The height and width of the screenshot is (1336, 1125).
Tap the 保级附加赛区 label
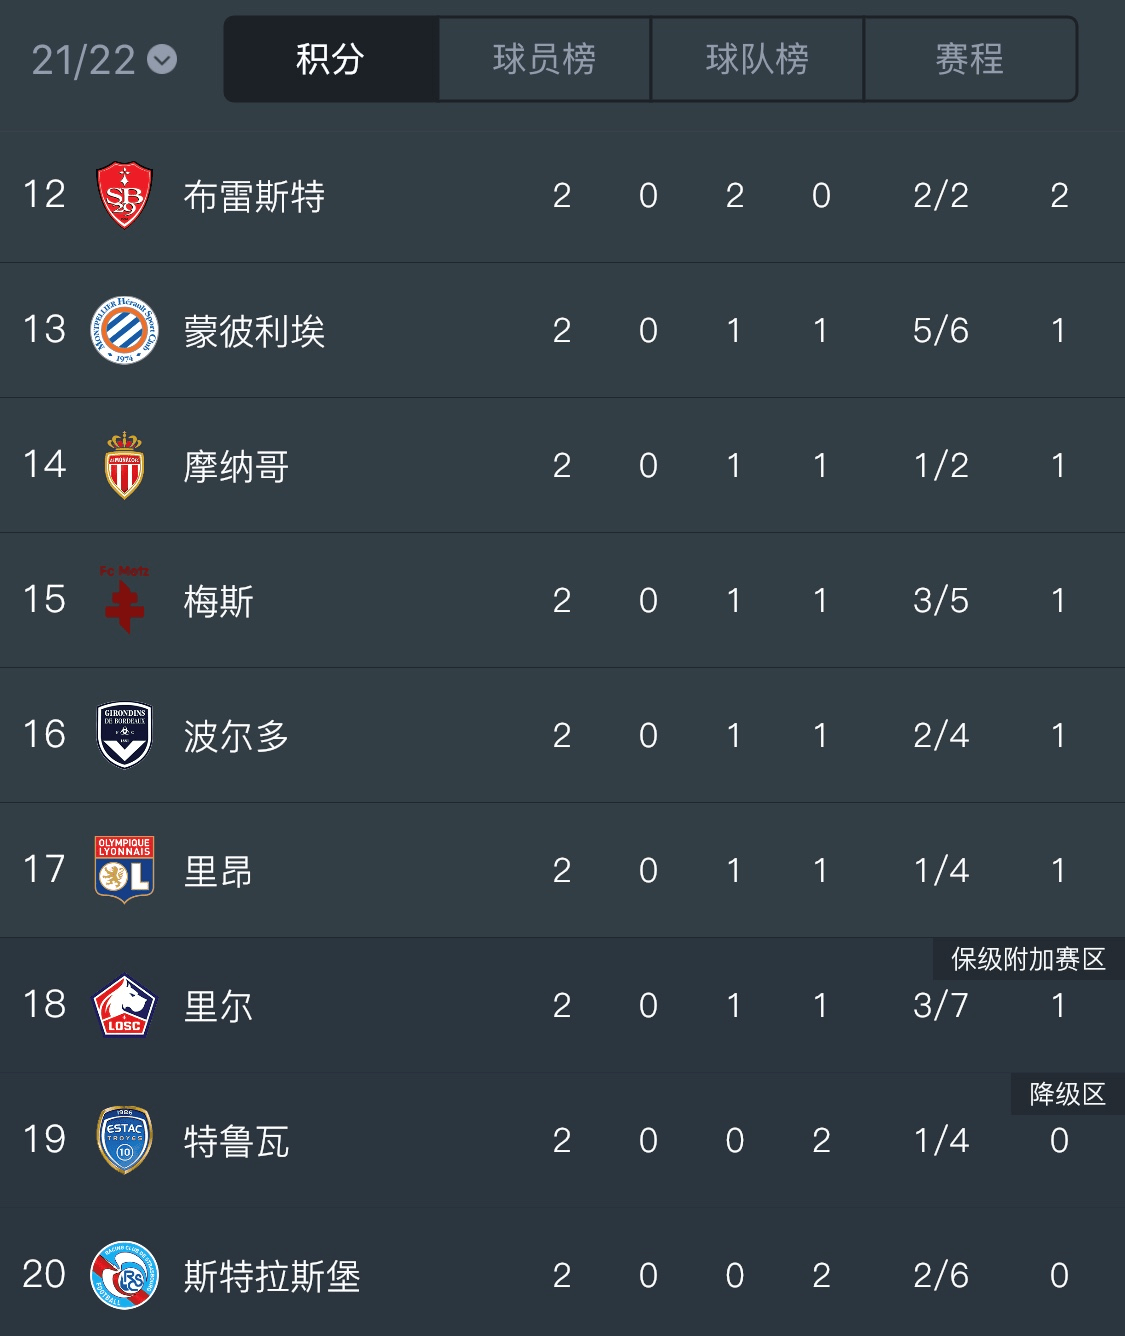1028,959
